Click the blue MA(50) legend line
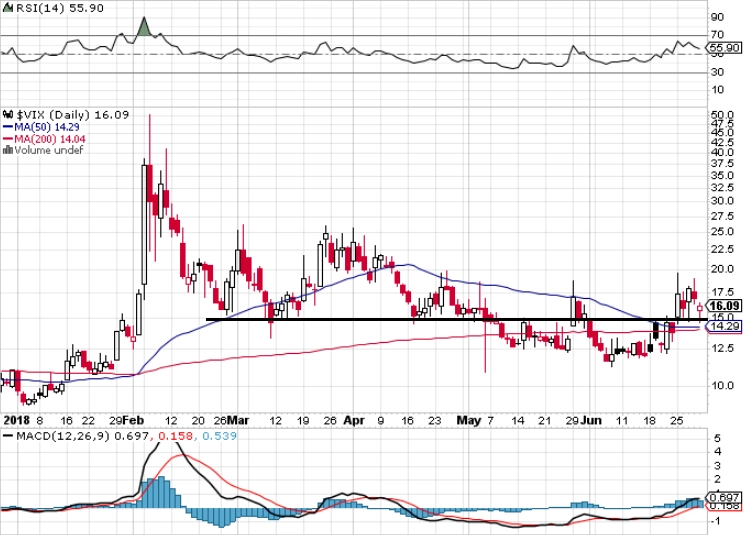743x535 pixels. (8, 127)
